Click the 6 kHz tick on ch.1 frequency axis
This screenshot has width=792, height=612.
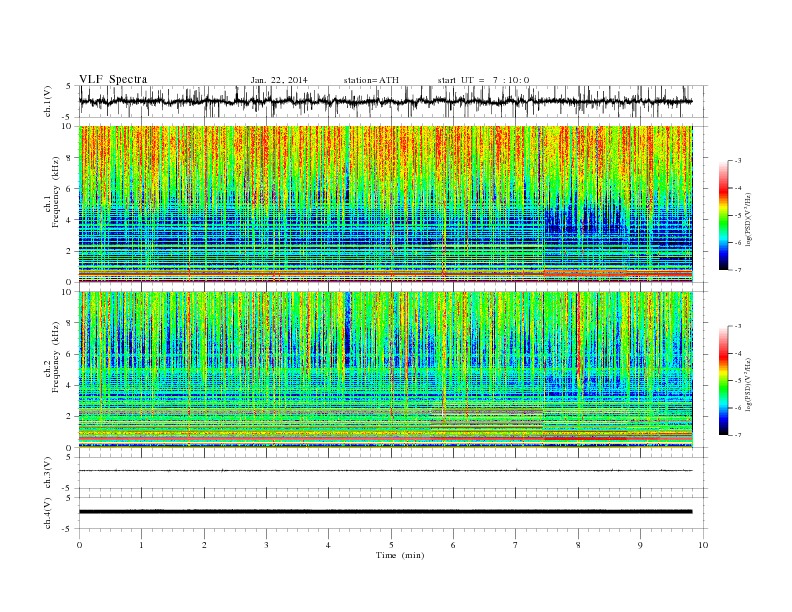[69, 189]
